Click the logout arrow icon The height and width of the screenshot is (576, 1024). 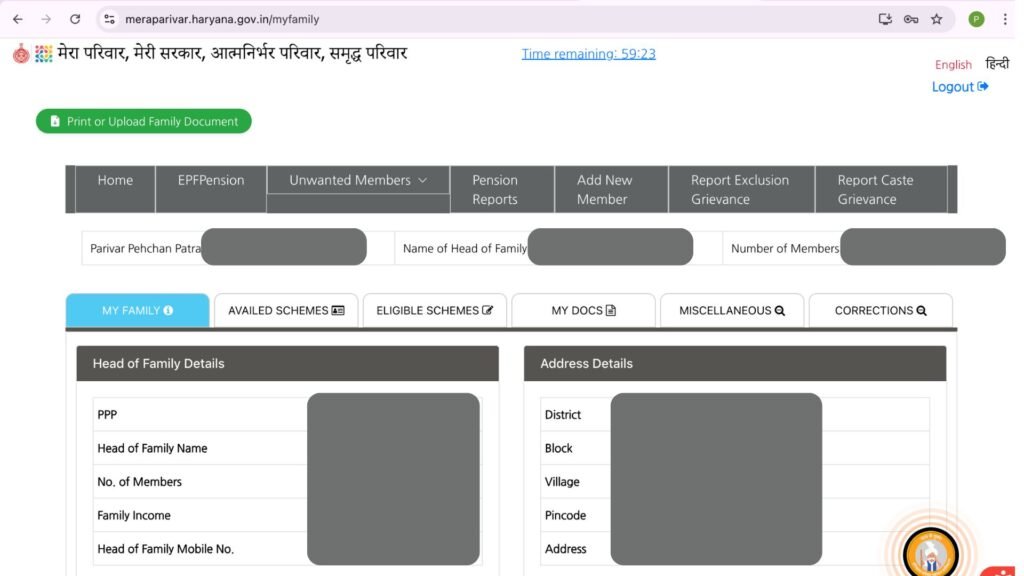[x=984, y=87]
